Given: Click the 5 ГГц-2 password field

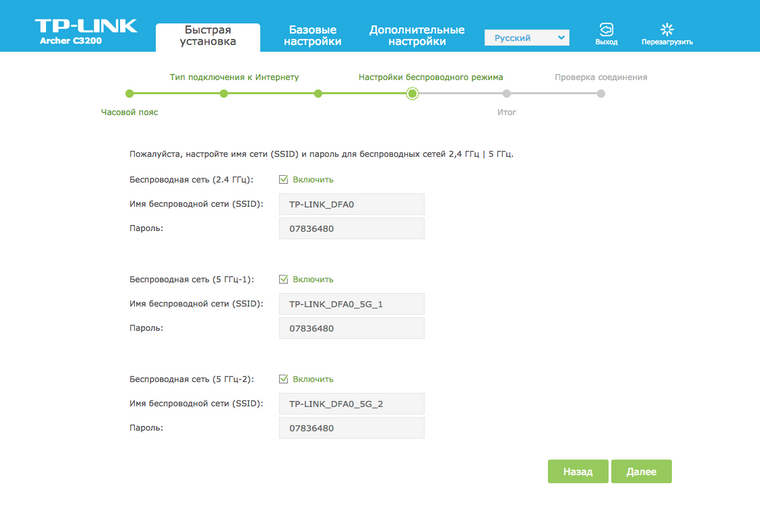Looking at the screenshot, I should tap(352, 428).
